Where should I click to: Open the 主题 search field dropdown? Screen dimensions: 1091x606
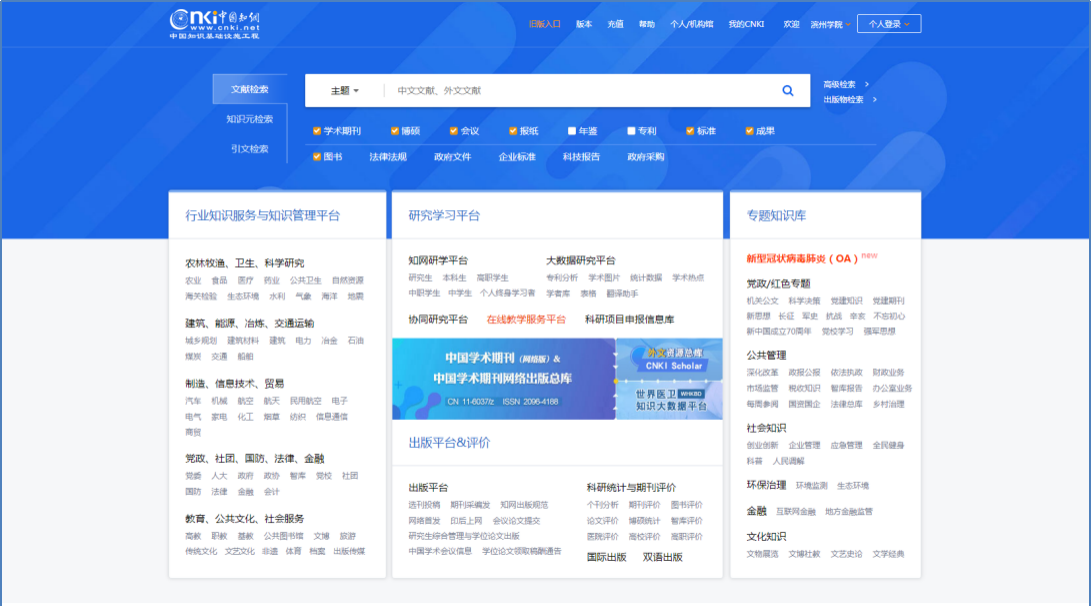point(344,90)
